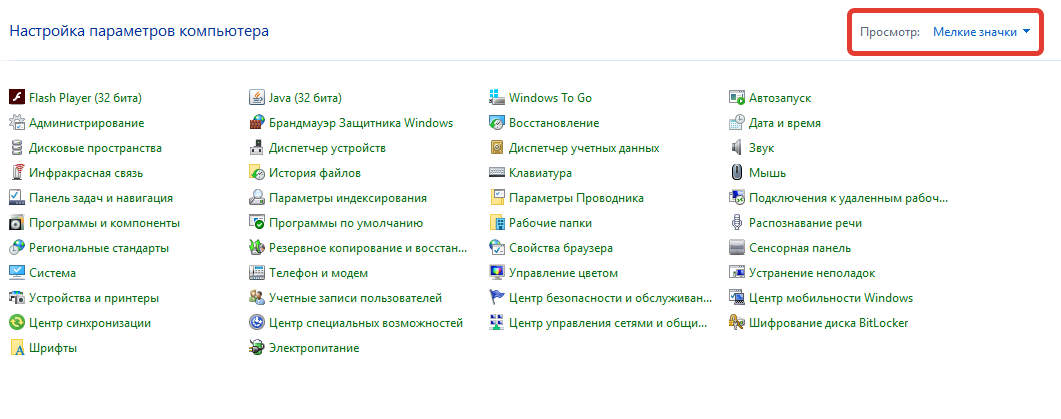
Task: Select the Параметры Проводника link
Action: pyautogui.click(x=577, y=198)
